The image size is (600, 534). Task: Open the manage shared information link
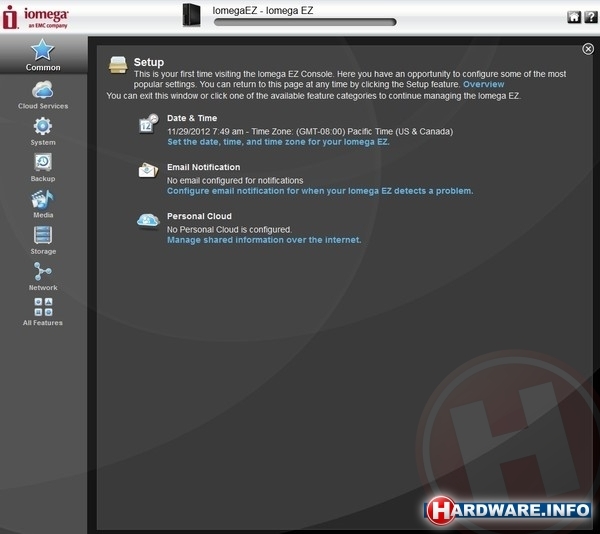pos(264,240)
